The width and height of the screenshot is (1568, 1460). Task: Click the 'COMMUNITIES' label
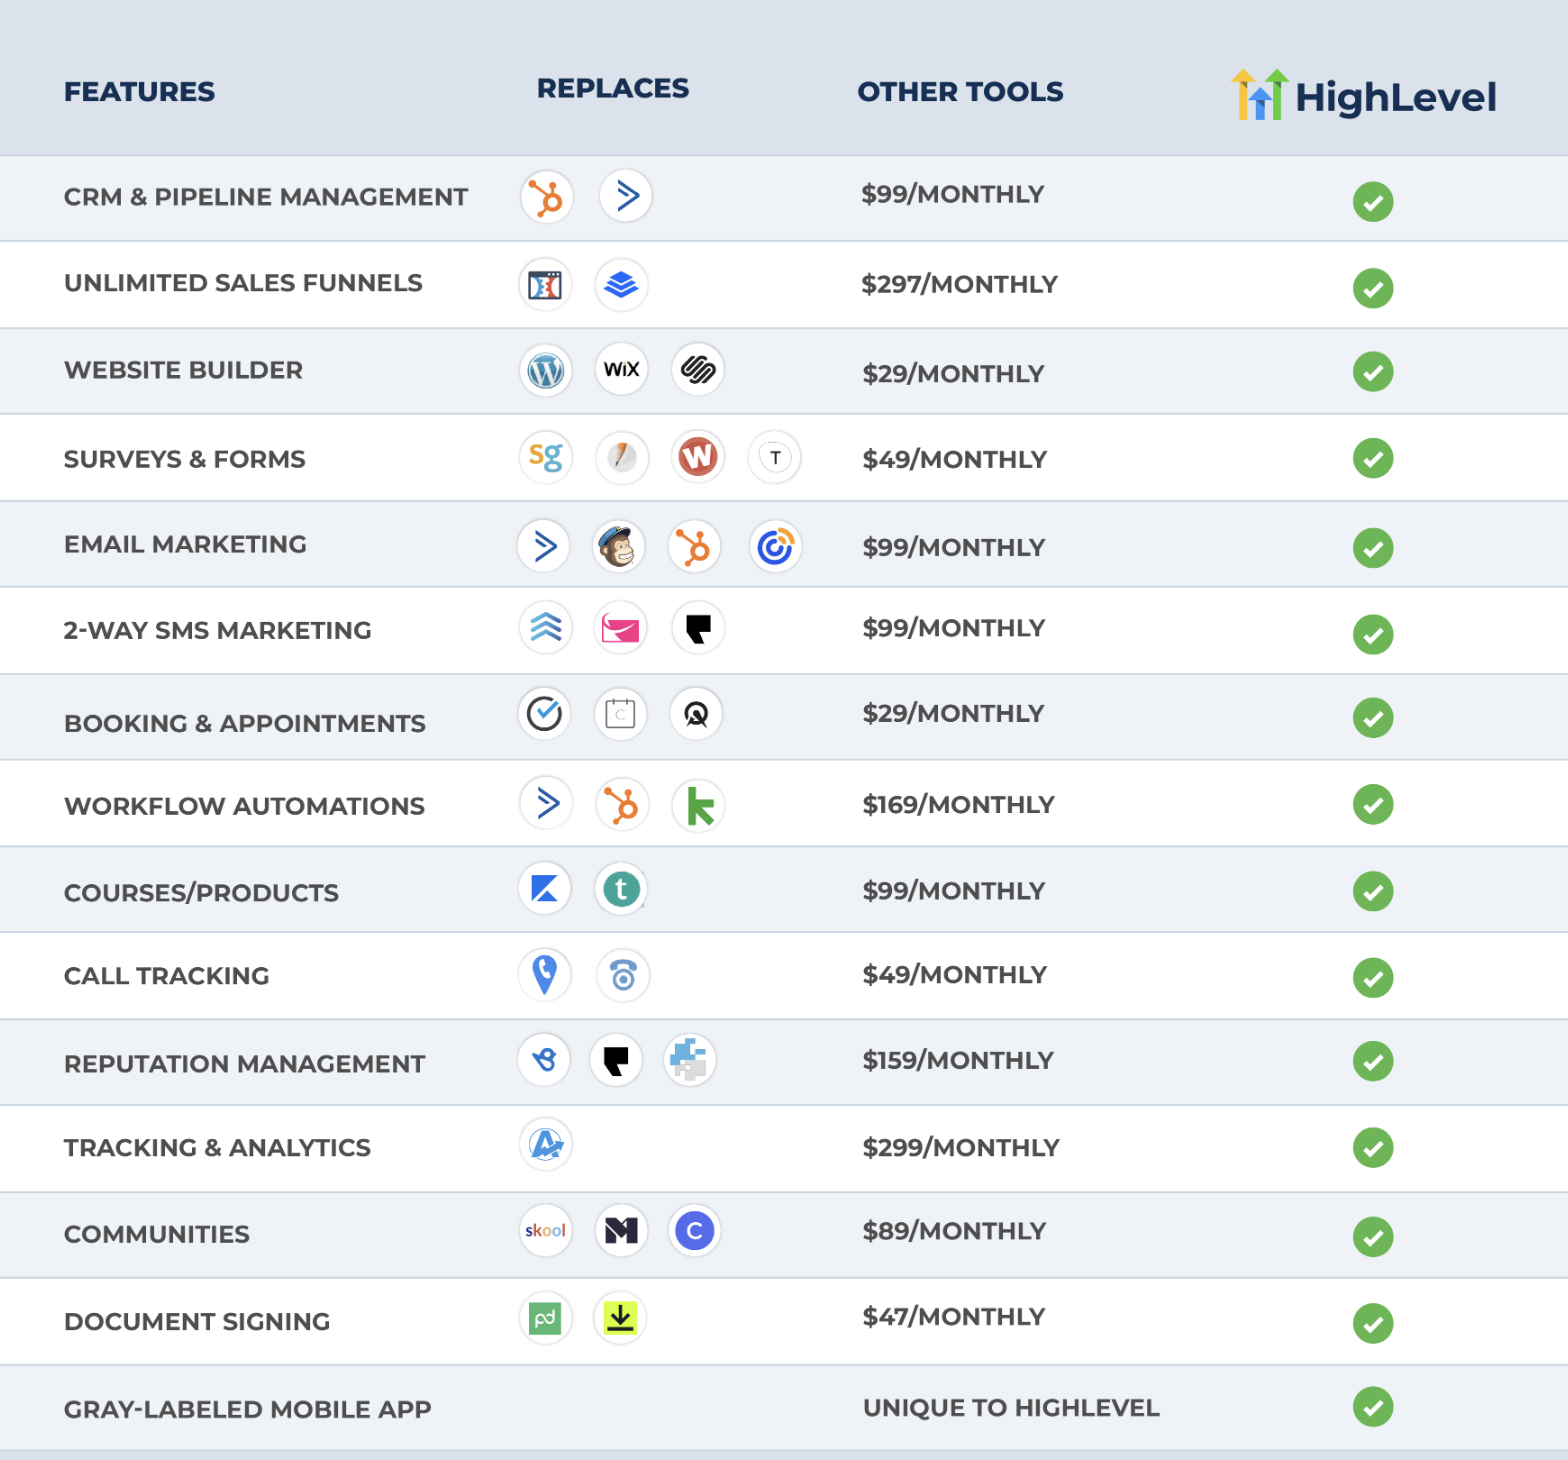(x=156, y=1235)
